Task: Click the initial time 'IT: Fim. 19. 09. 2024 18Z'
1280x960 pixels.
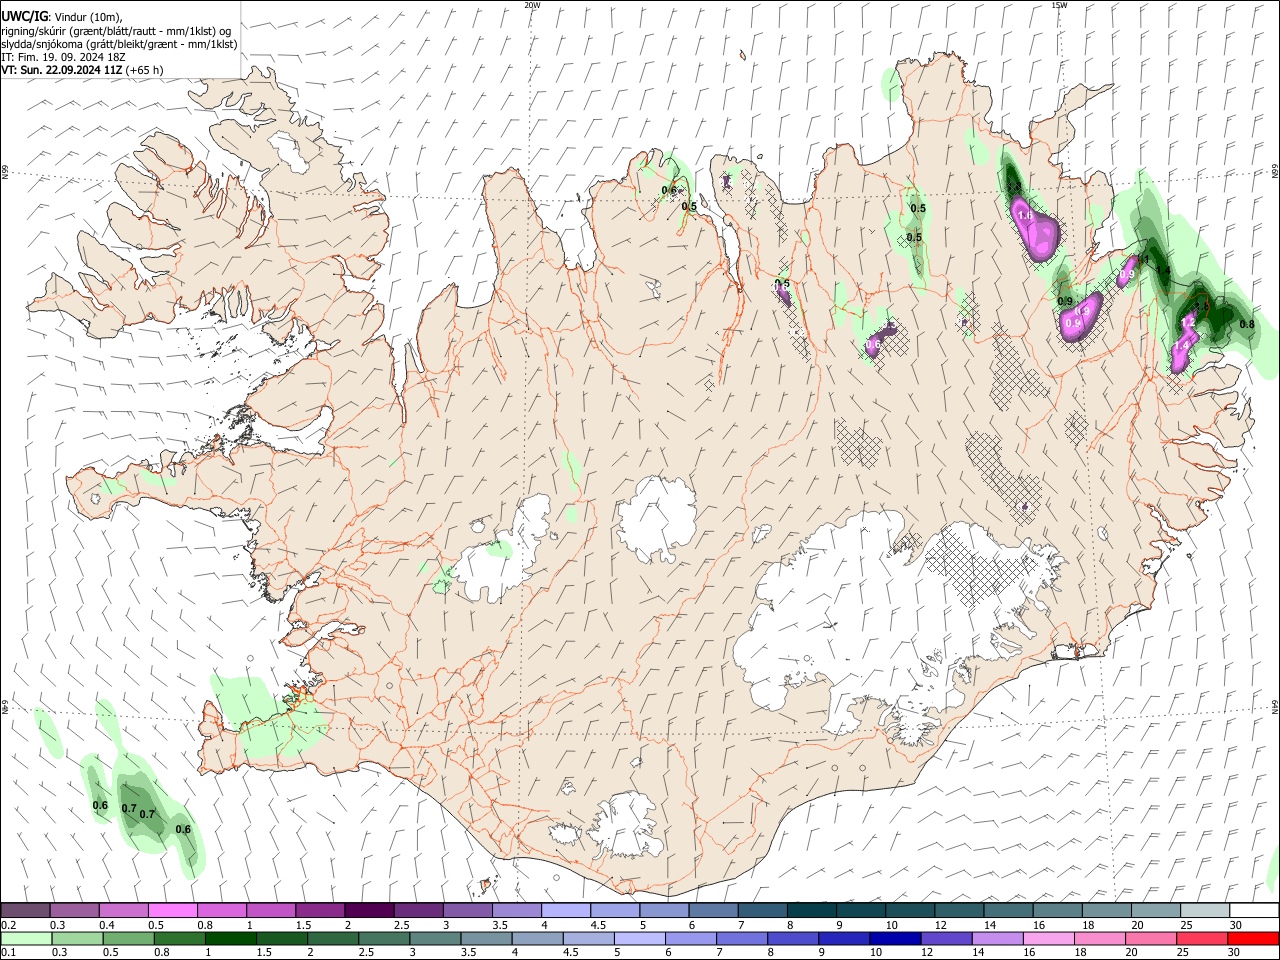Action: [x=63, y=57]
